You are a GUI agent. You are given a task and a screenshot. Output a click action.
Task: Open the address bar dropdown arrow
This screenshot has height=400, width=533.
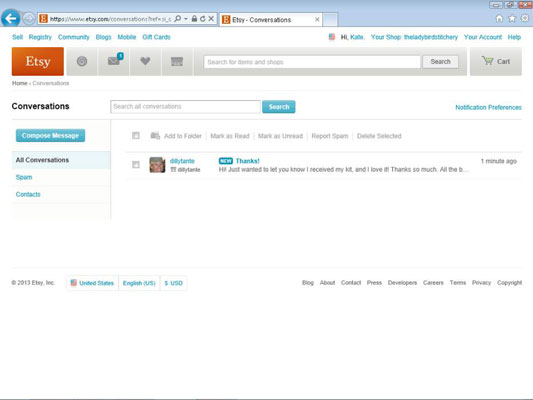coord(186,19)
